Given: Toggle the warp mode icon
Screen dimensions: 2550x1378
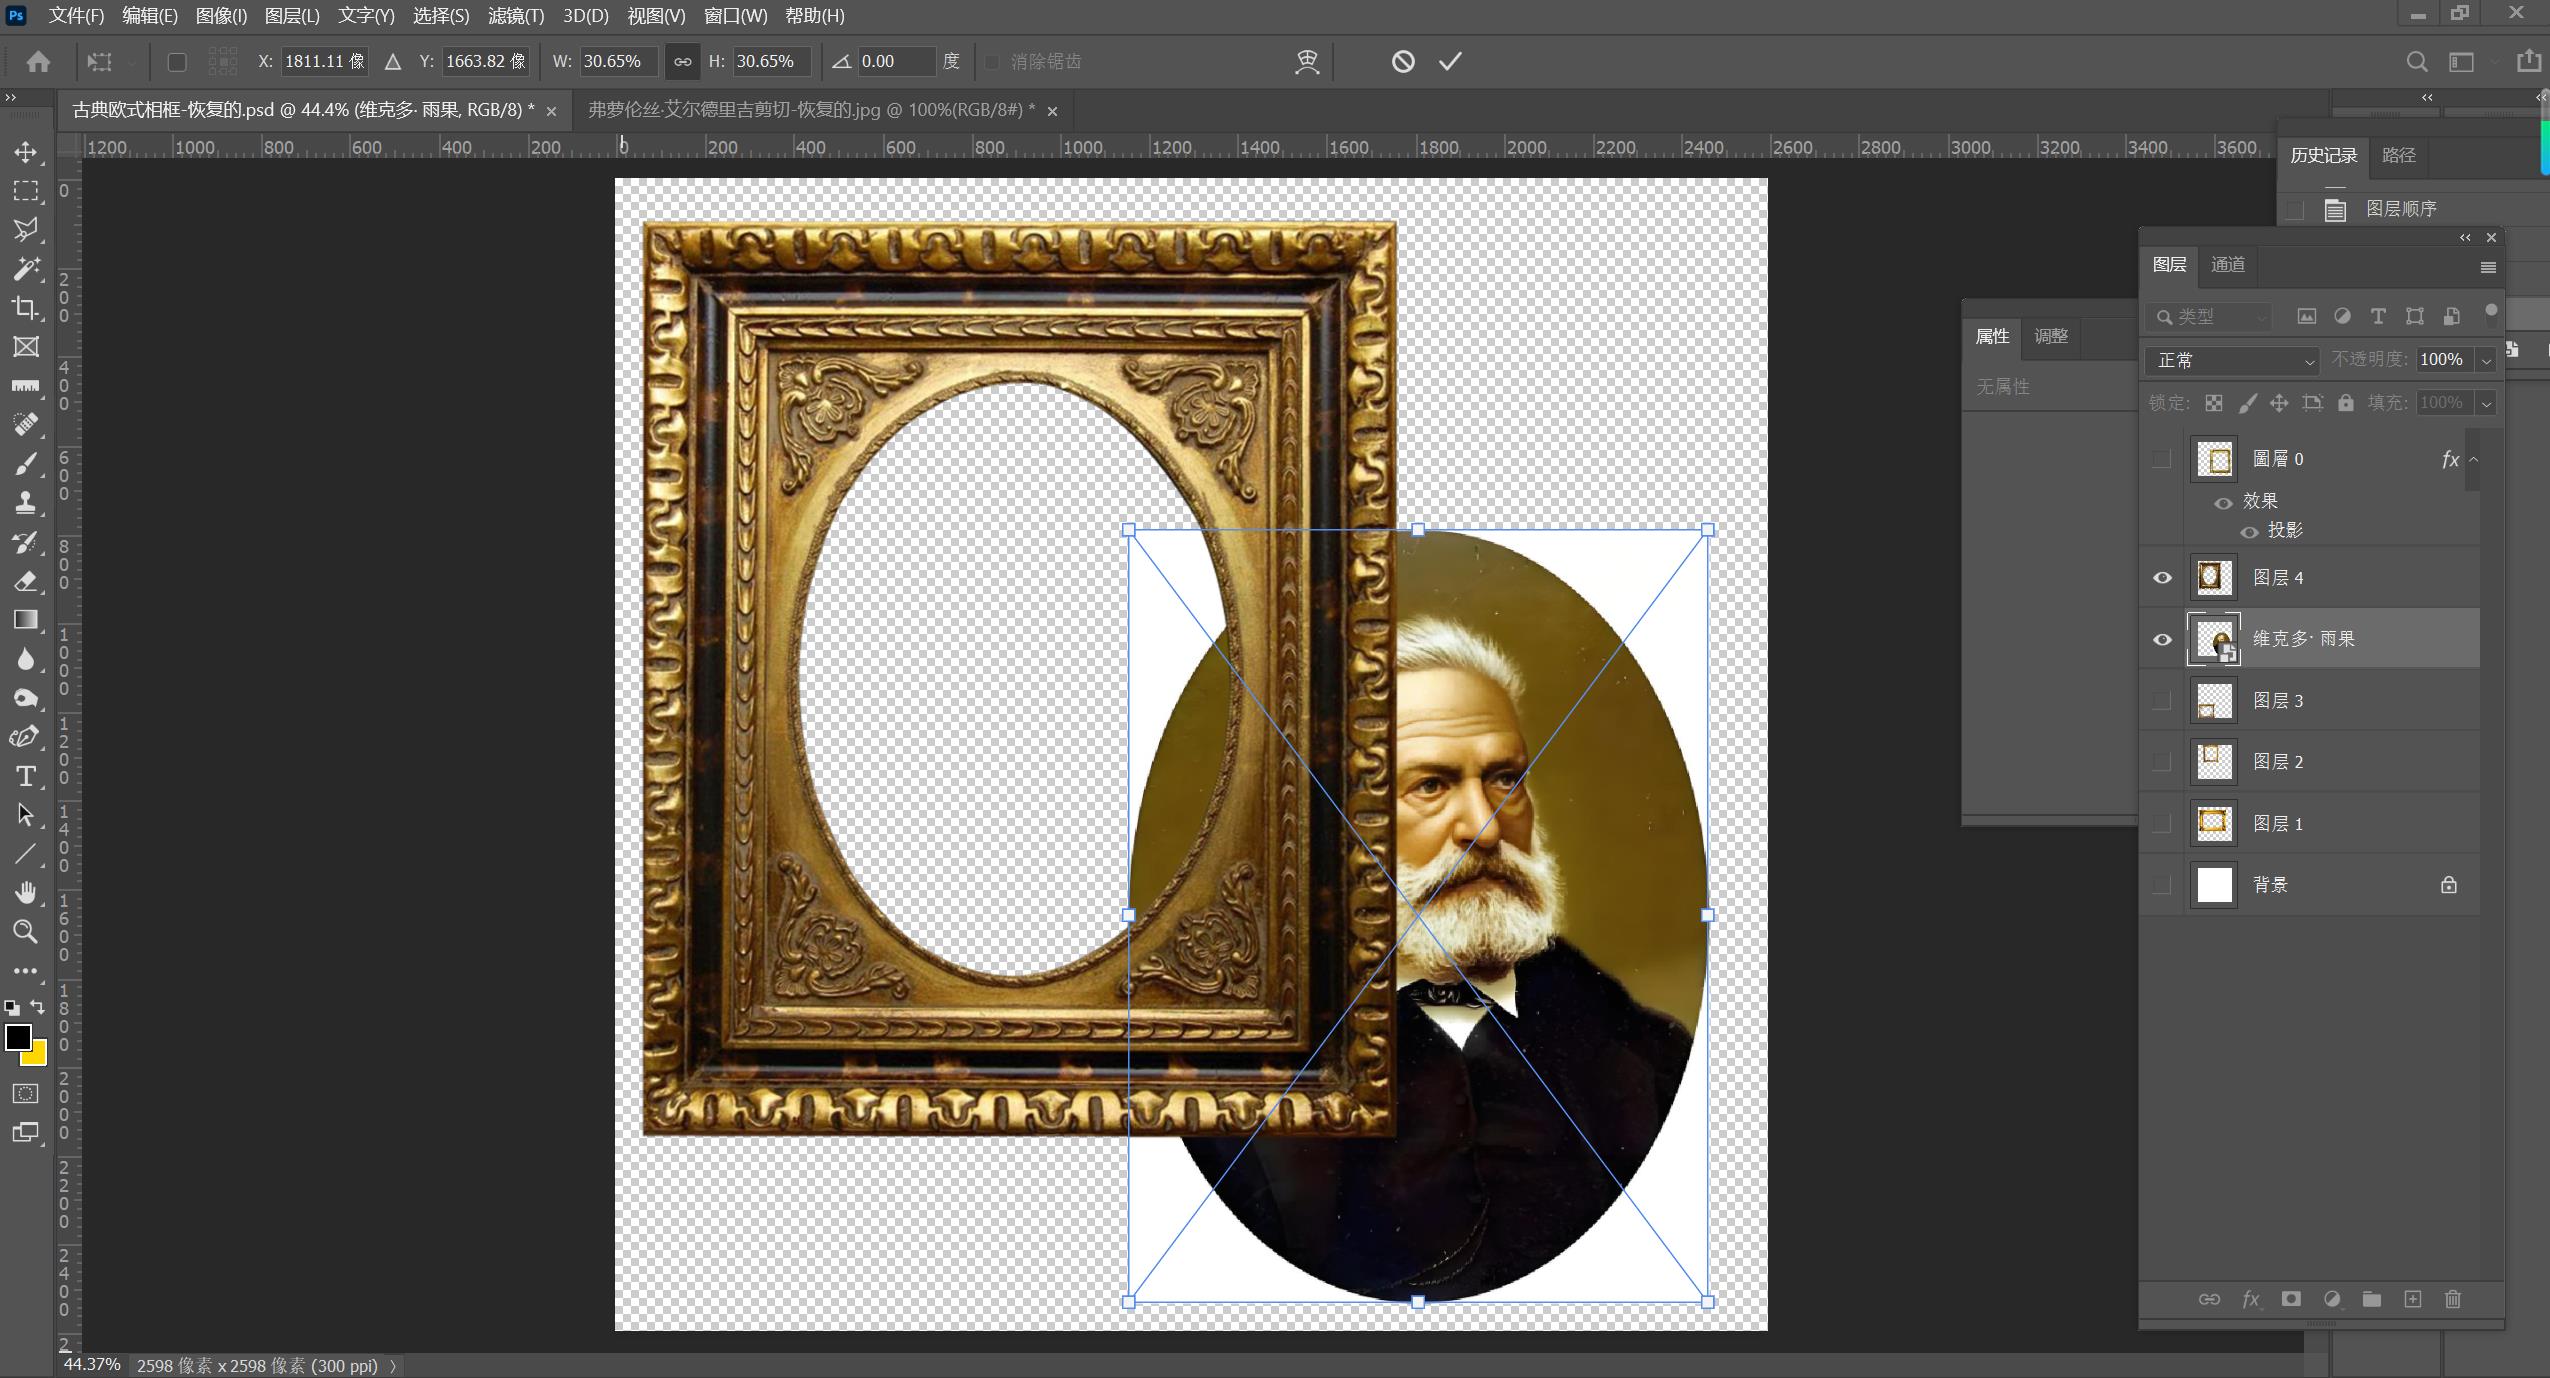Looking at the screenshot, I should (x=1307, y=62).
